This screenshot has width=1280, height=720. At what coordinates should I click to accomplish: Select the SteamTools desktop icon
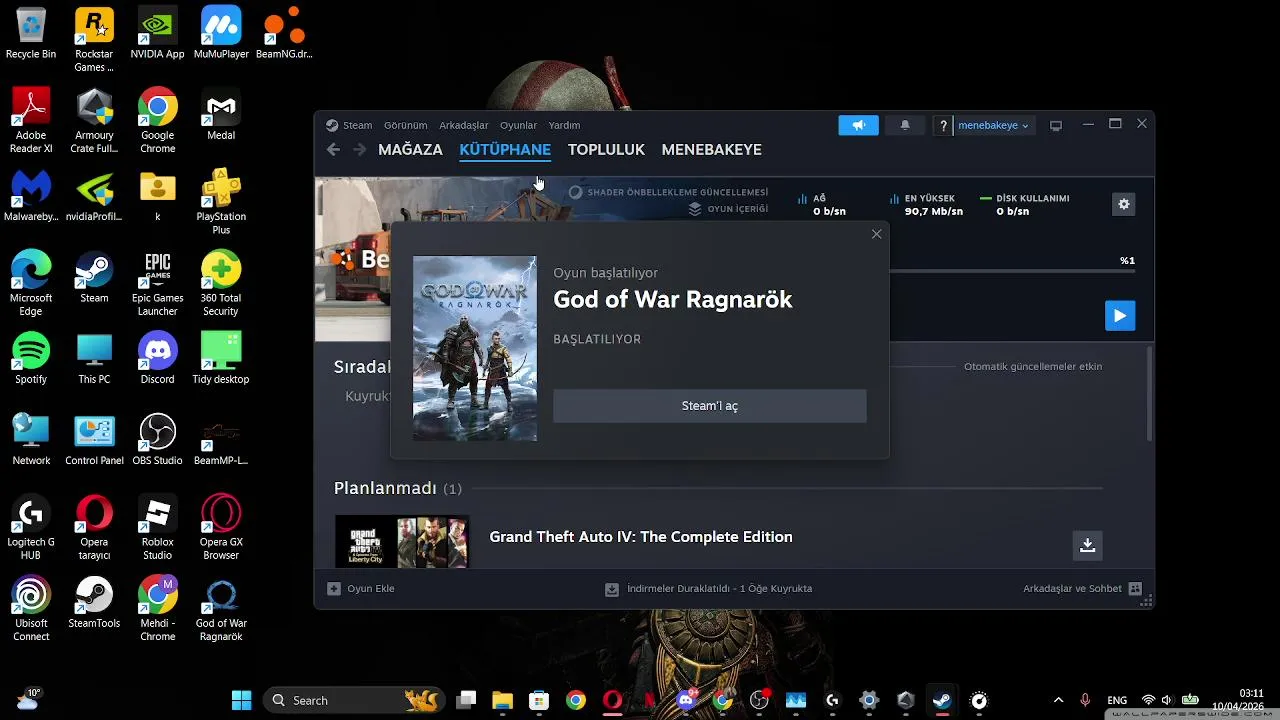coord(94,602)
